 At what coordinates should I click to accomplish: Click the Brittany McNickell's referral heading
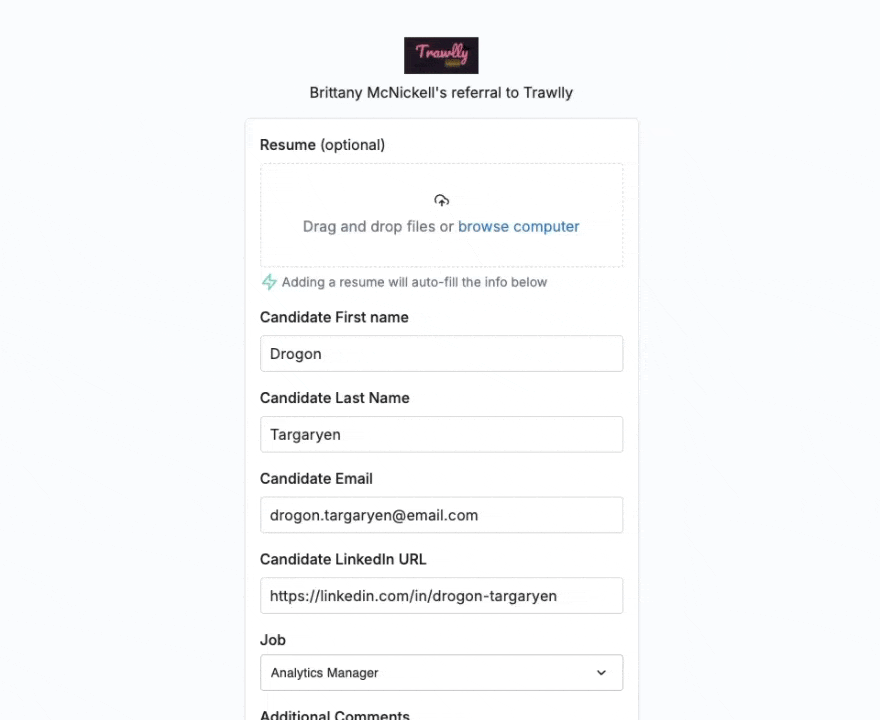click(x=441, y=93)
